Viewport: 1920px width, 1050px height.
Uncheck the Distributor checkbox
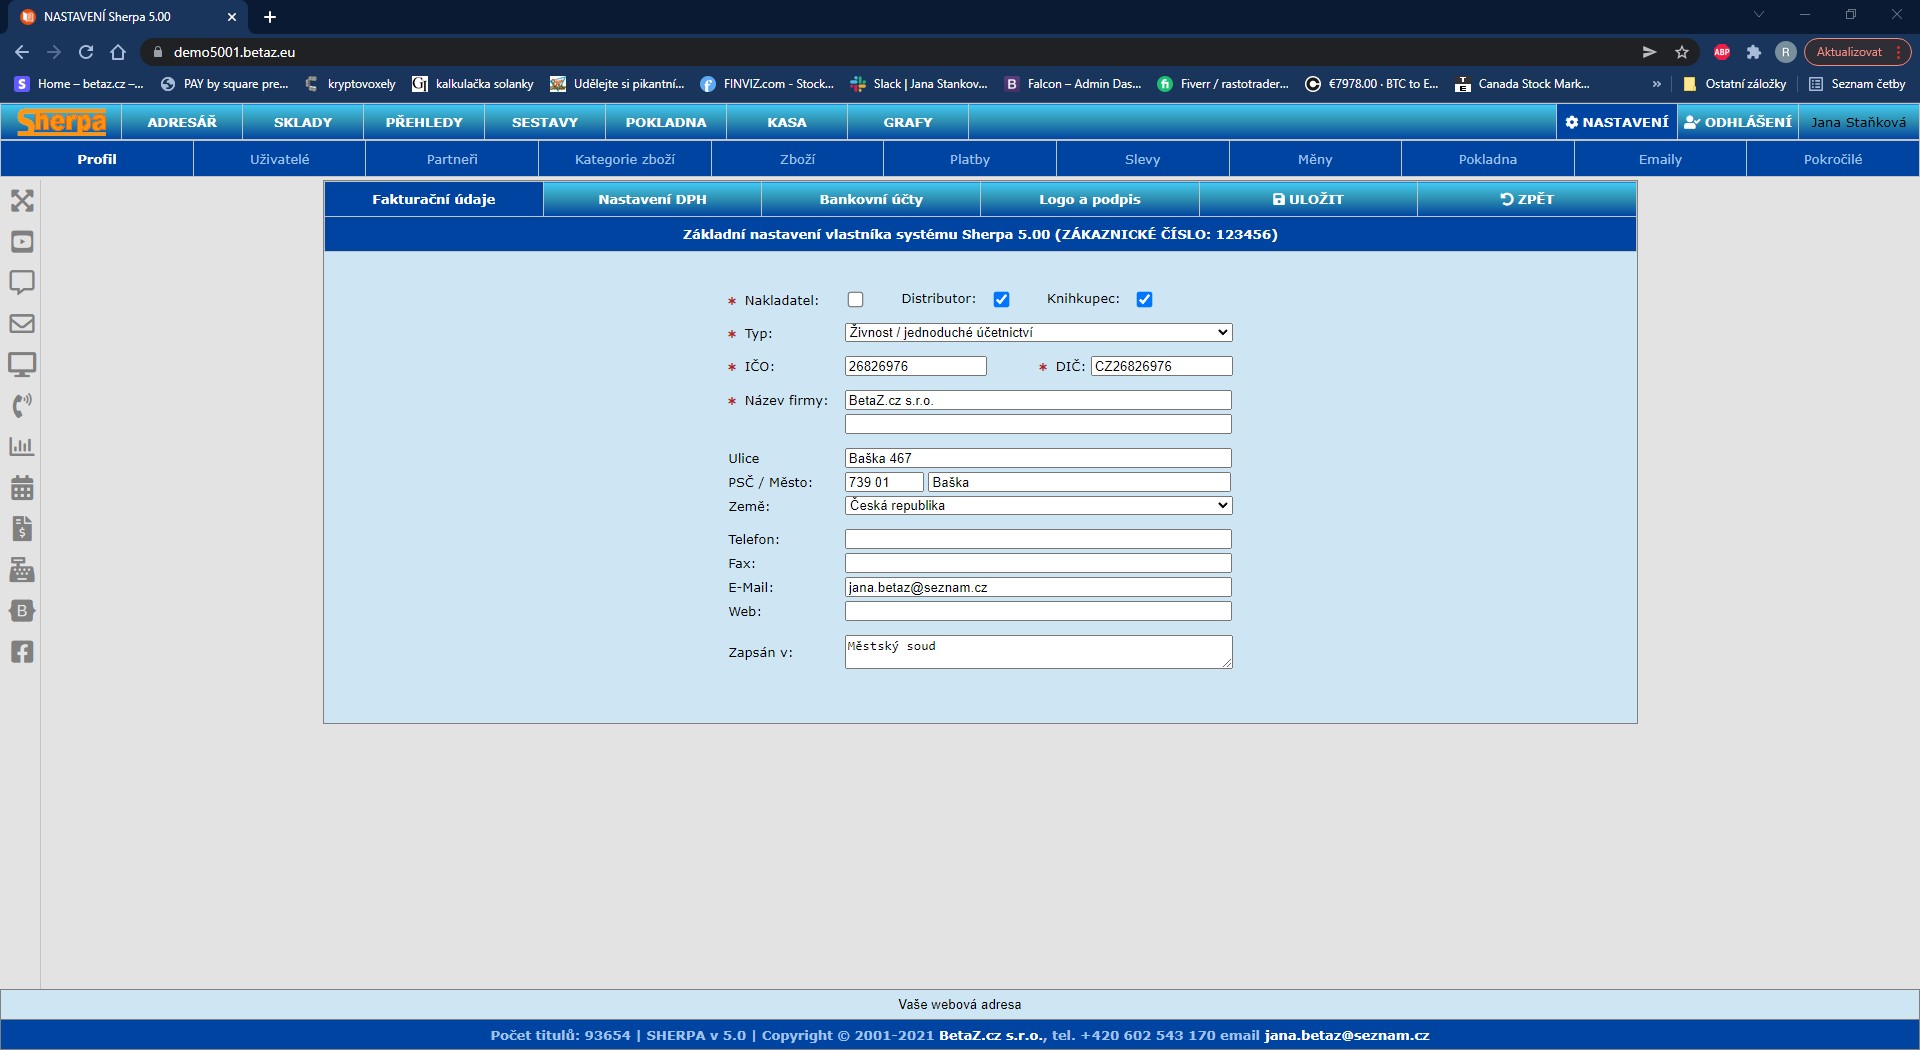(1001, 299)
